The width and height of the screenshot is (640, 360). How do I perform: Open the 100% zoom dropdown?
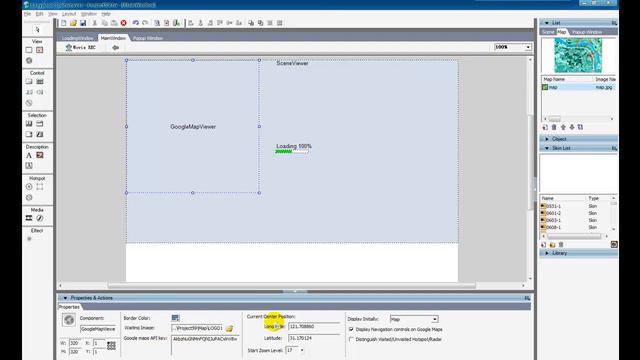pos(528,47)
